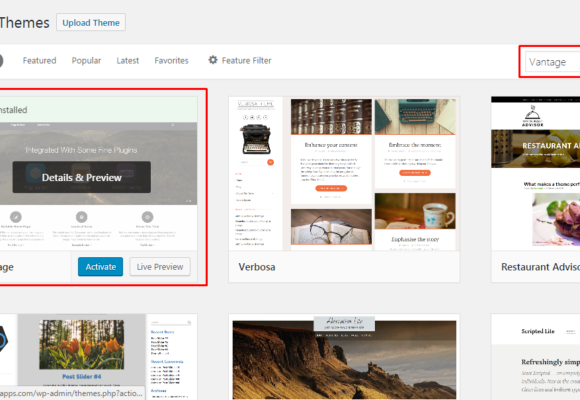Click the middle circular feature icon in Vantage preview
Viewport: 580px width, 400px height.
[81, 216]
